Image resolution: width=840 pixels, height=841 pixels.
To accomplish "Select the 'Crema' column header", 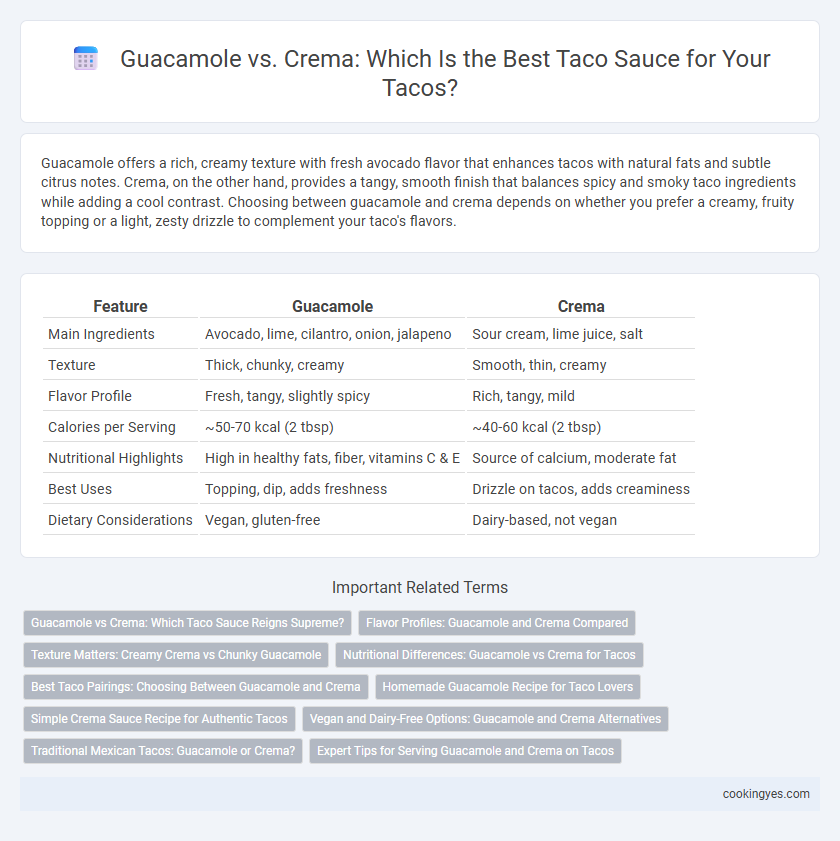I will [581, 306].
